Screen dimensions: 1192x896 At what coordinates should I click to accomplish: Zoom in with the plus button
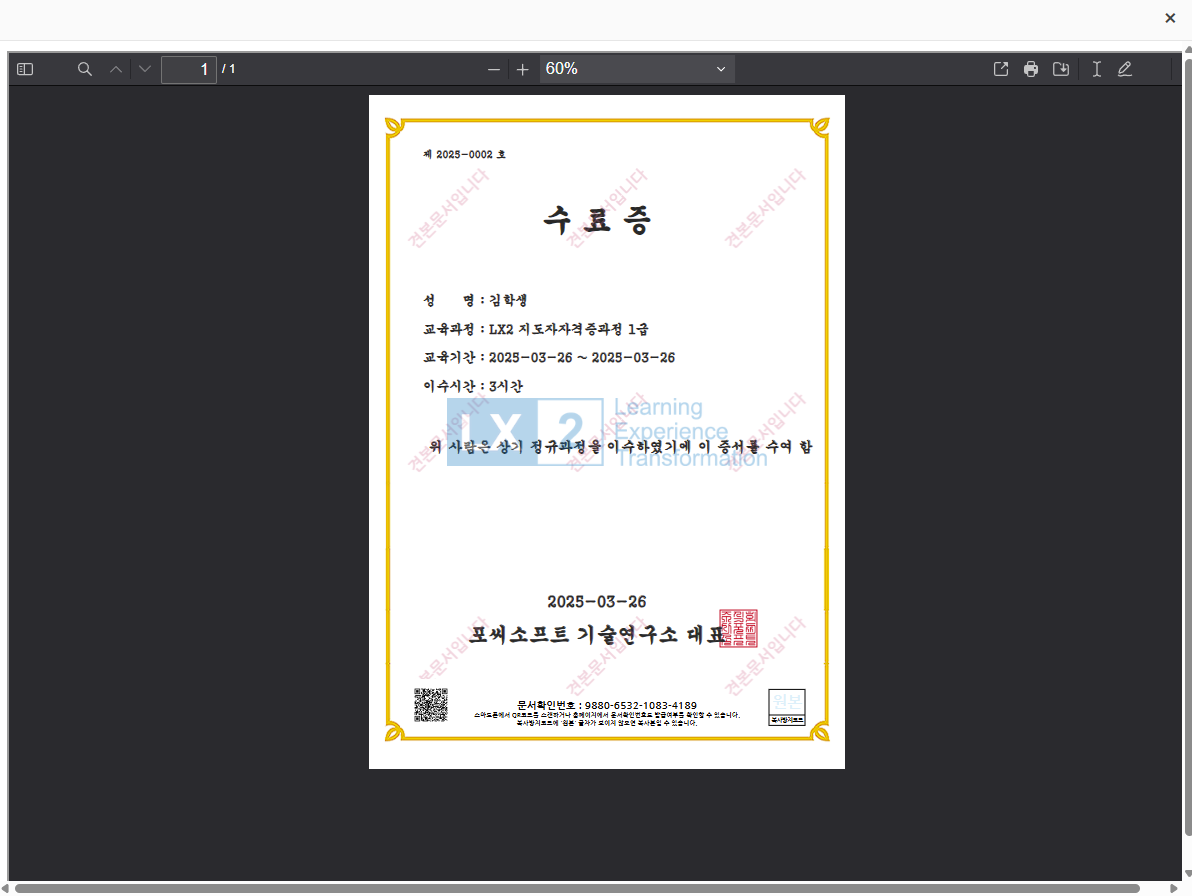tap(522, 69)
